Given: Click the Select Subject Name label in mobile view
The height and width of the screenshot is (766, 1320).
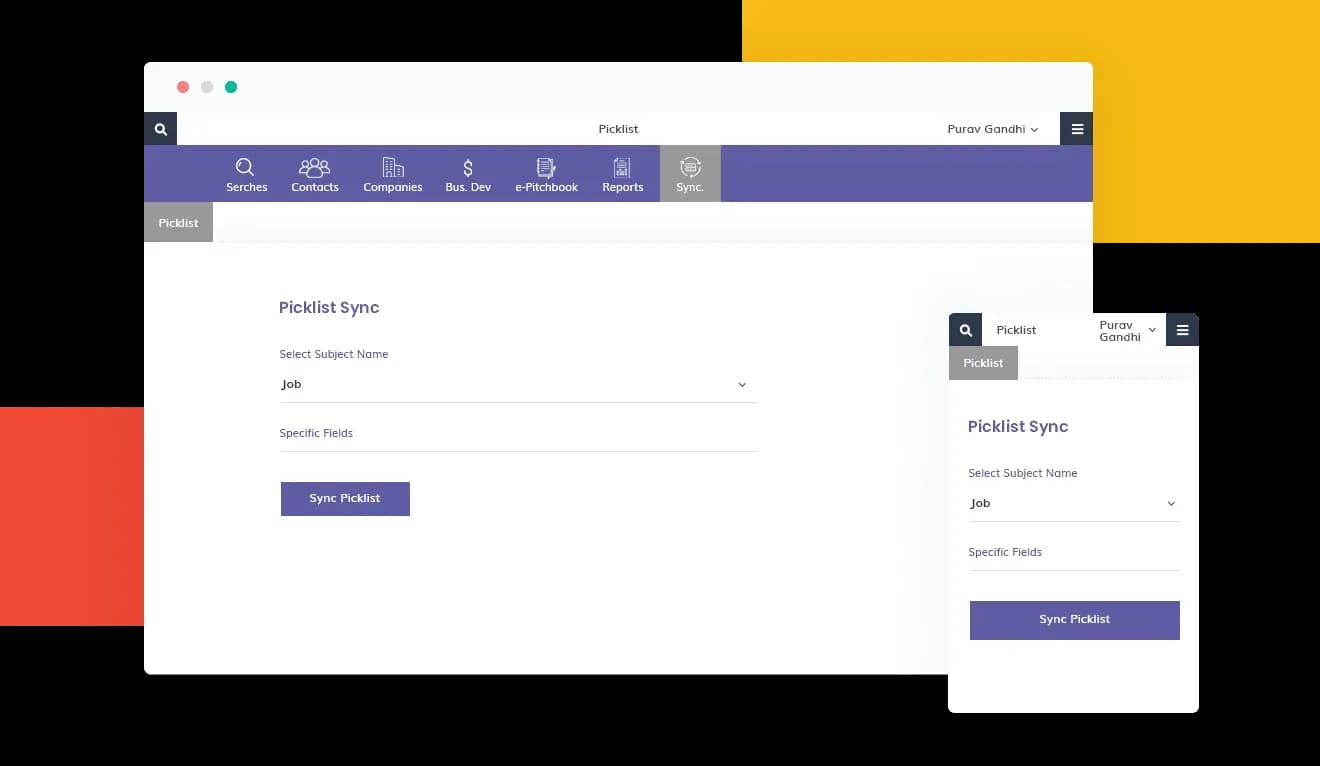Looking at the screenshot, I should coord(1023,473).
